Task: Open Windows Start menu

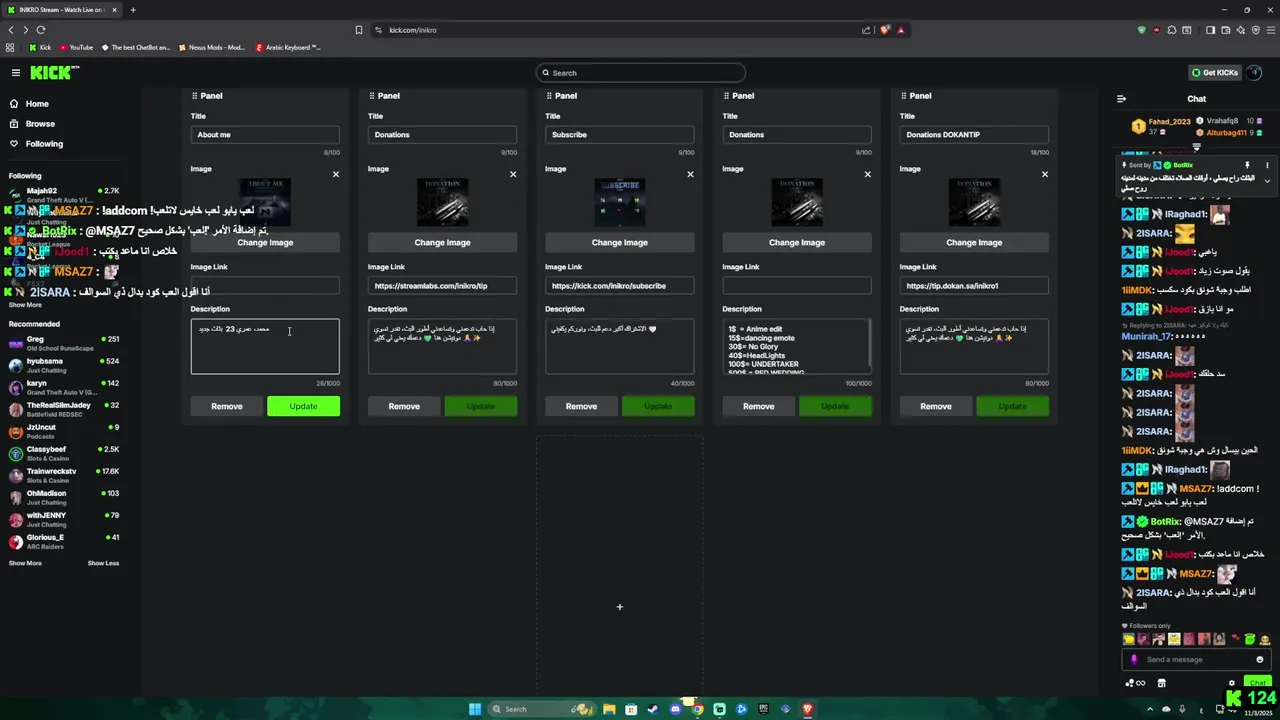Action: tap(475, 709)
